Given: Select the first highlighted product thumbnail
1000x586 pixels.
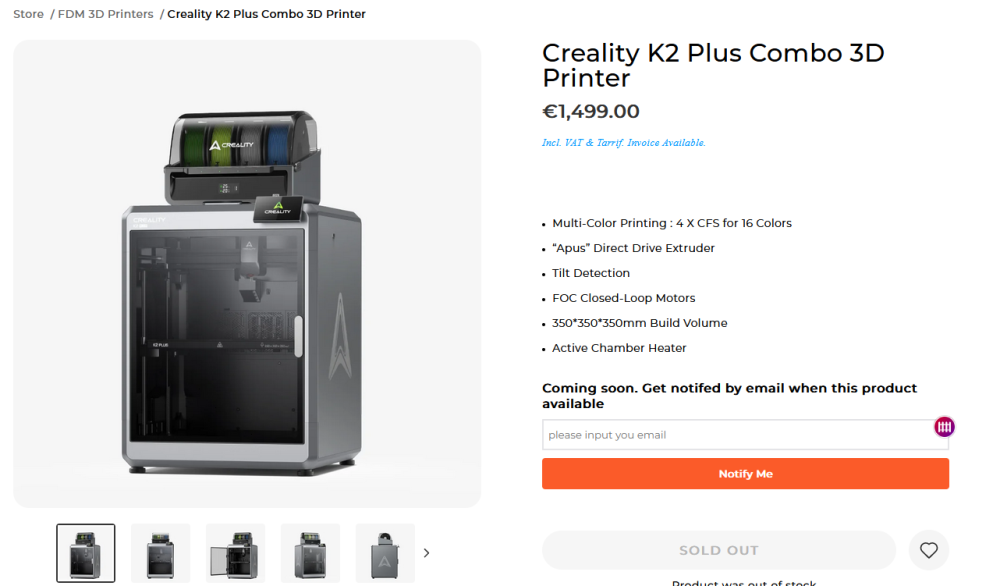Looking at the screenshot, I should coord(86,553).
